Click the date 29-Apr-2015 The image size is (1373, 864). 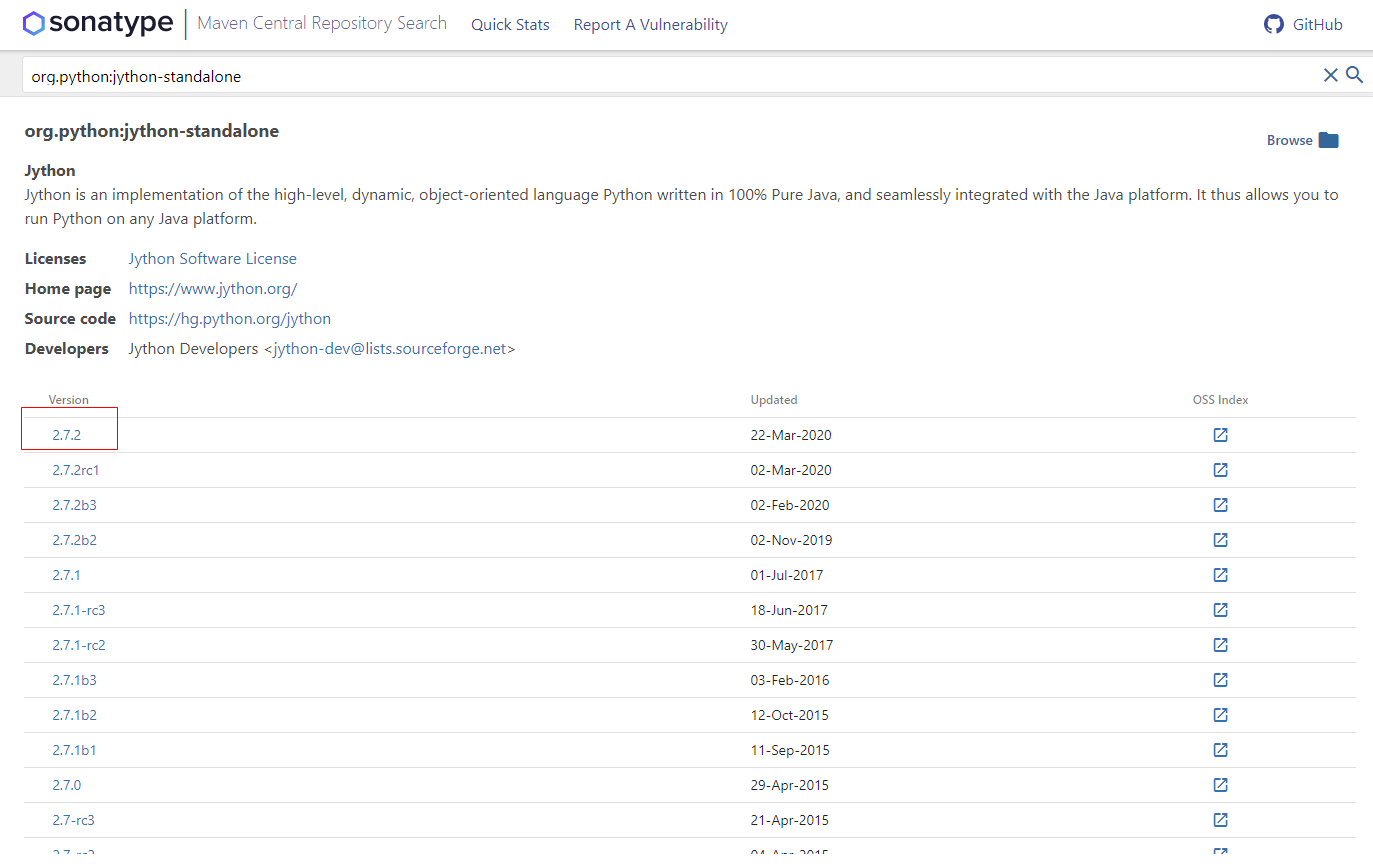pyautogui.click(x=790, y=785)
